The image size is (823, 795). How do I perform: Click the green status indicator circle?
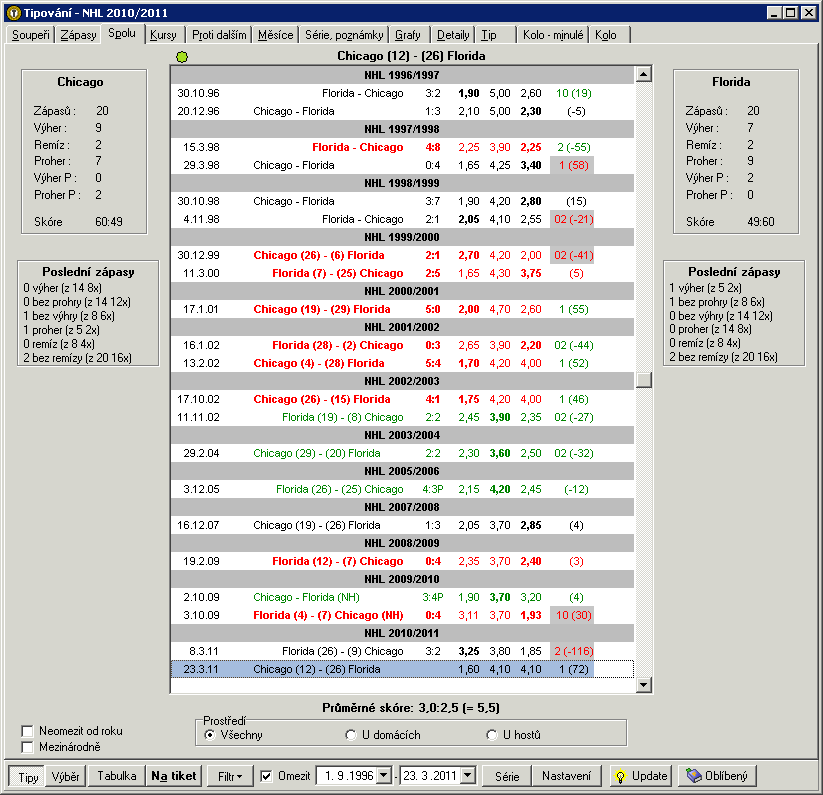click(182, 57)
